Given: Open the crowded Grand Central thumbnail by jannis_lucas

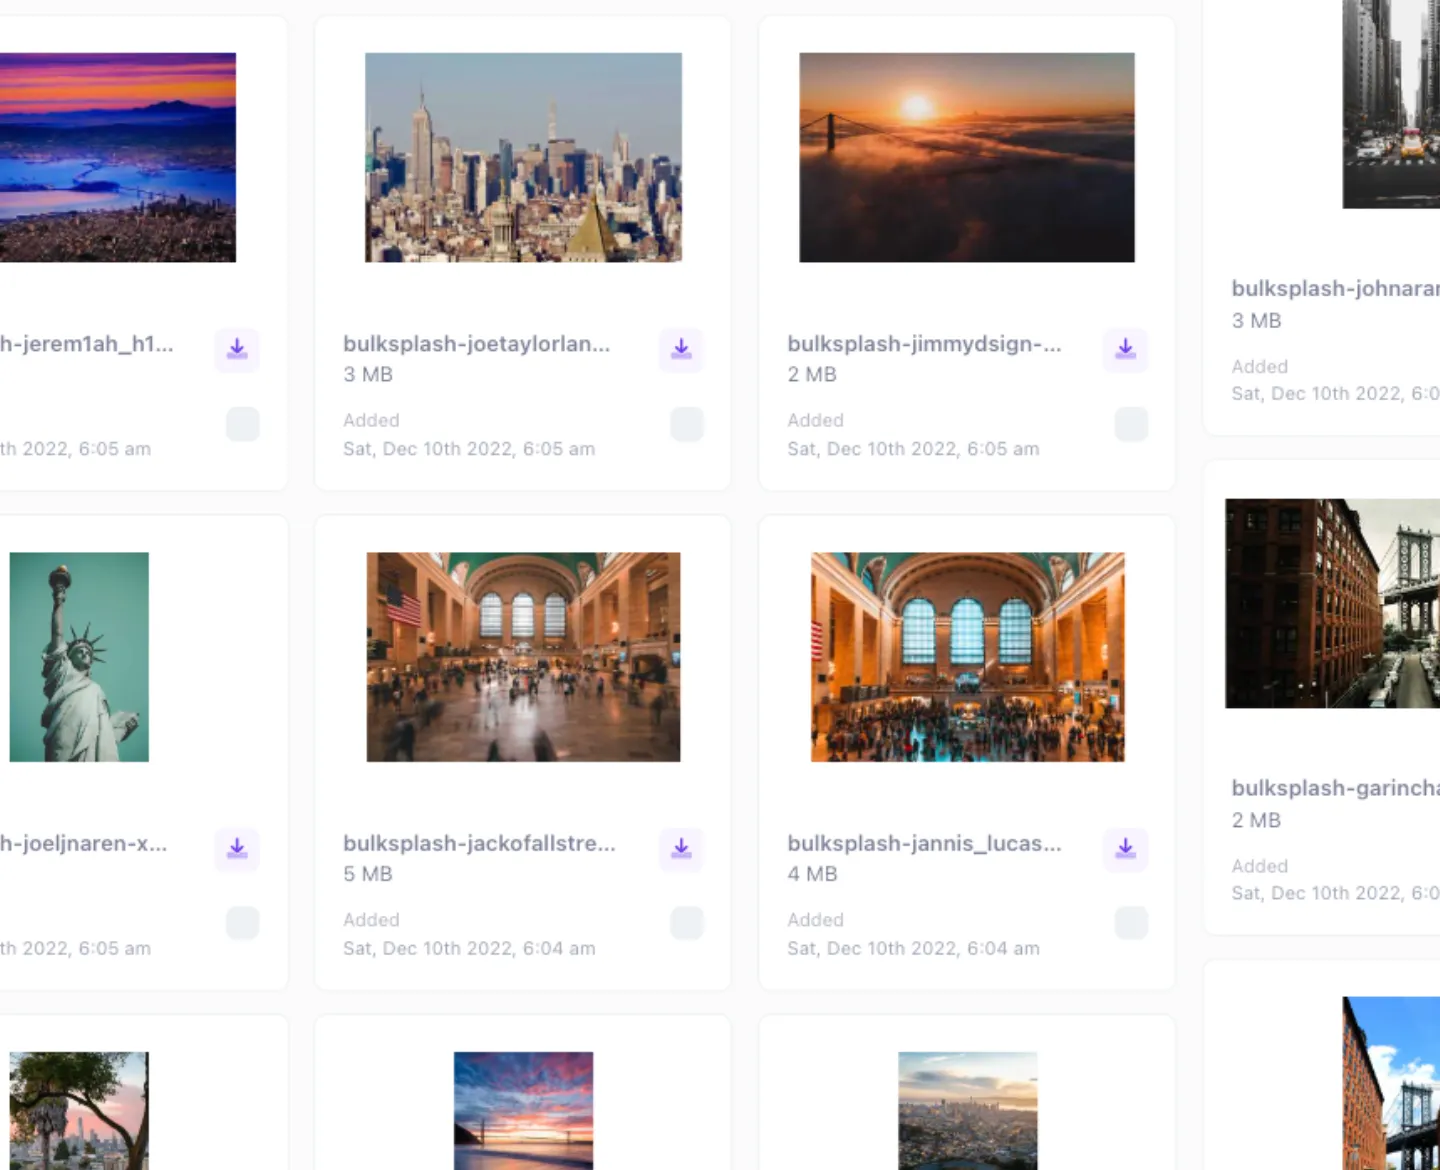Looking at the screenshot, I should tap(967, 657).
